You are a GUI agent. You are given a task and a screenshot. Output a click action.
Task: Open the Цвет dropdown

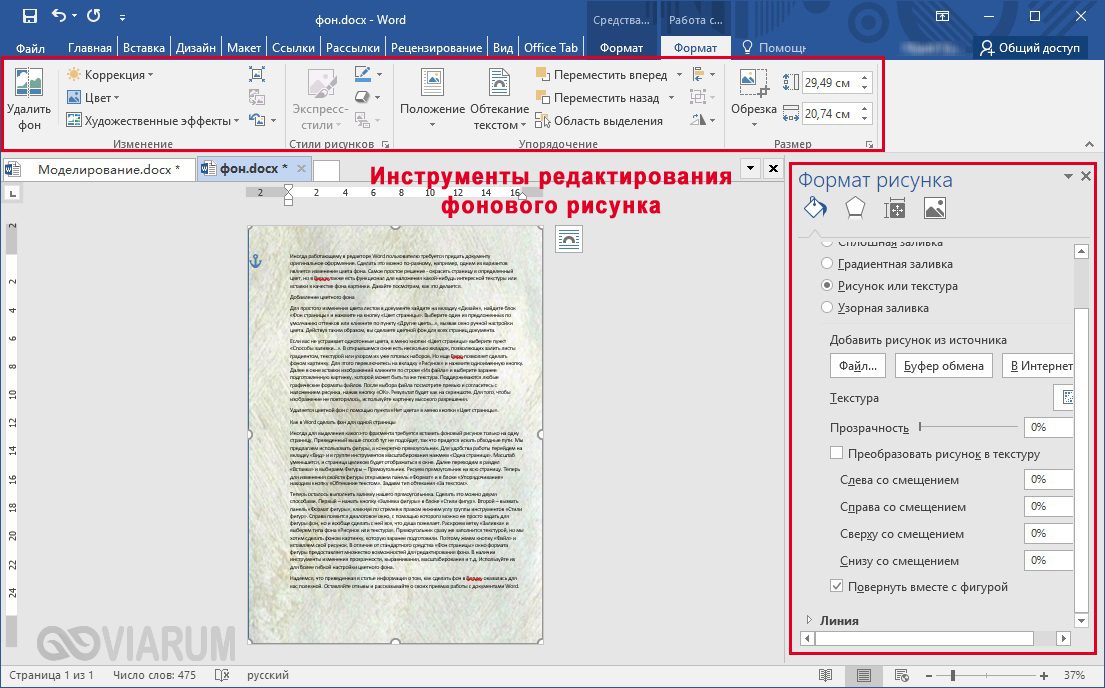pos(93,98)
